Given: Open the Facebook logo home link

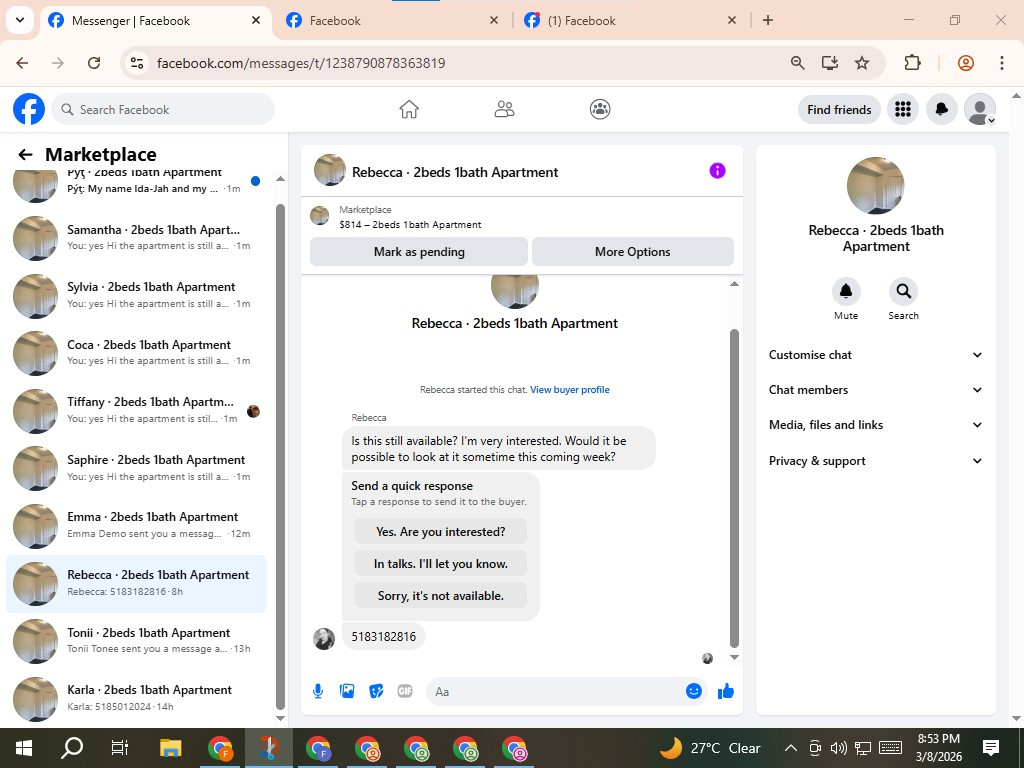Looking at the screenshot, I should [x=29, y=109].
